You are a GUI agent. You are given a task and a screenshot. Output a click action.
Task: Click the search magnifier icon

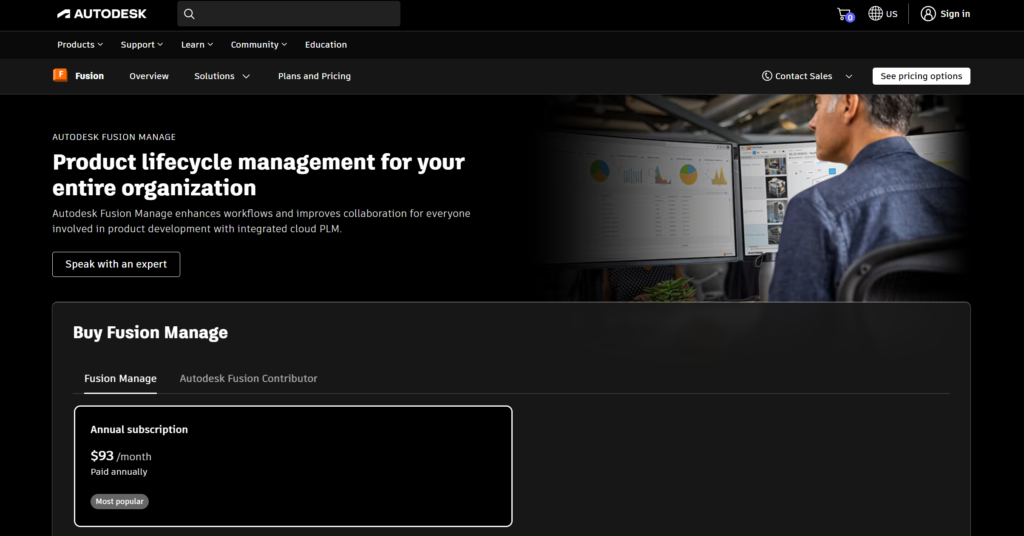189,14
